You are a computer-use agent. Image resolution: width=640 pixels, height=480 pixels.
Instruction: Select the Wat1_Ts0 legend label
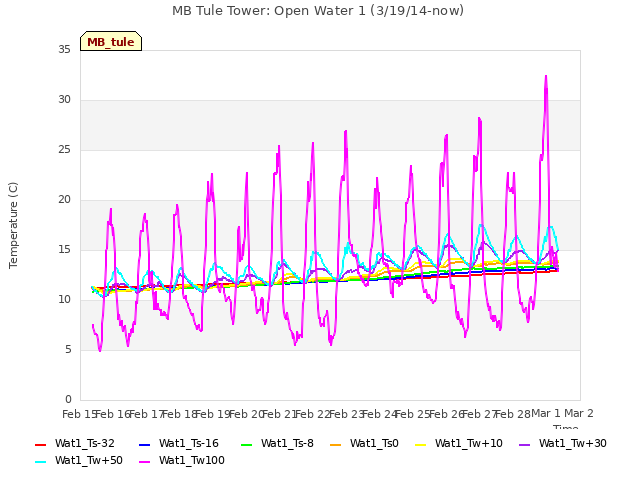click(374, 444)
